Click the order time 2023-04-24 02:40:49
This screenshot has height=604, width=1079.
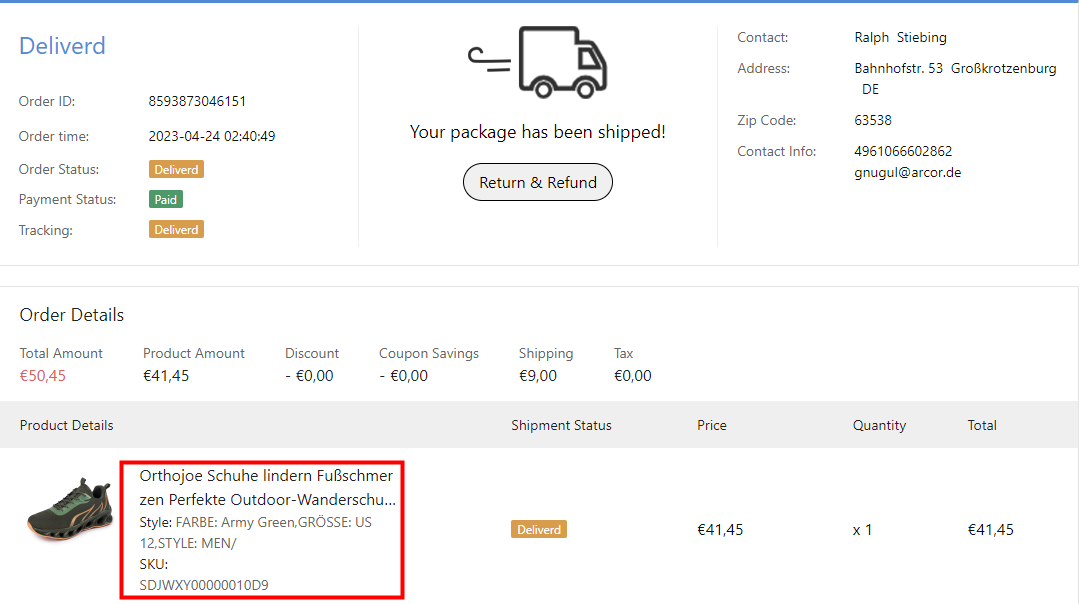[212, 136]
